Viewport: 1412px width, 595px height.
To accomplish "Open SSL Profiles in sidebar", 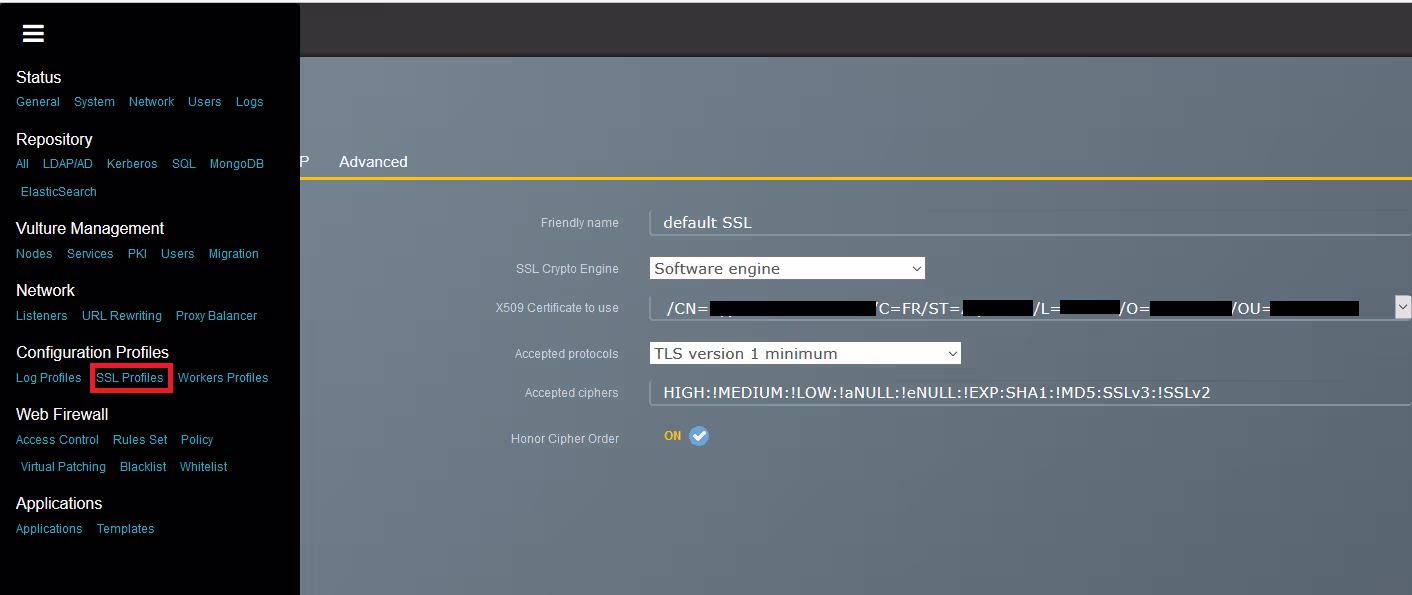I will (x=130, y=378).
